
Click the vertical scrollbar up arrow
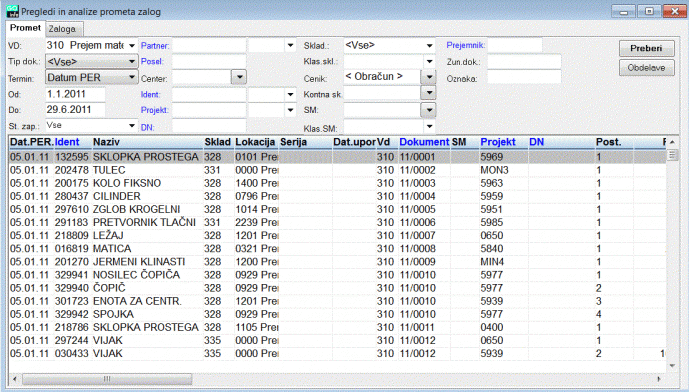[672, 142]
